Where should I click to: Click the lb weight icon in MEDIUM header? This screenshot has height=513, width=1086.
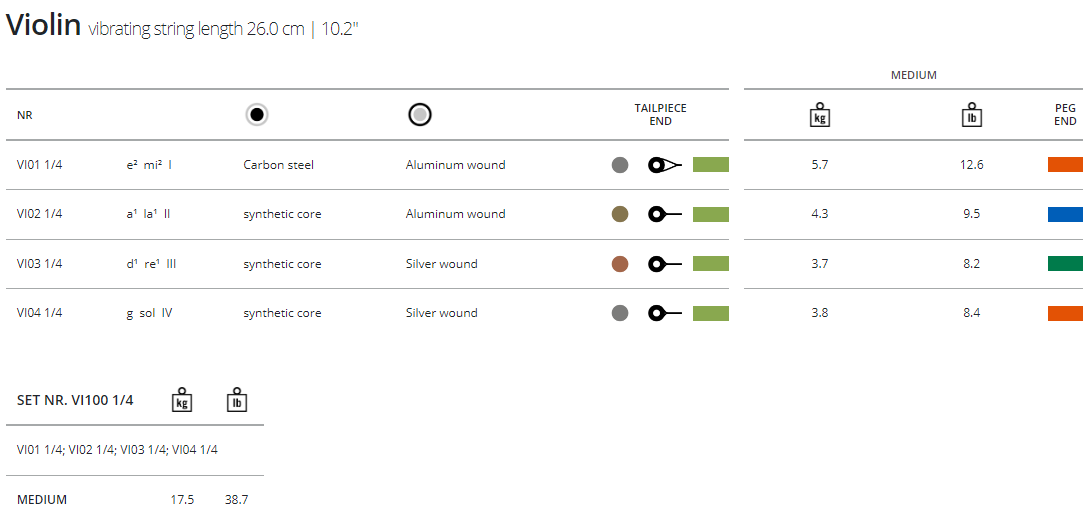click(972, 116)
